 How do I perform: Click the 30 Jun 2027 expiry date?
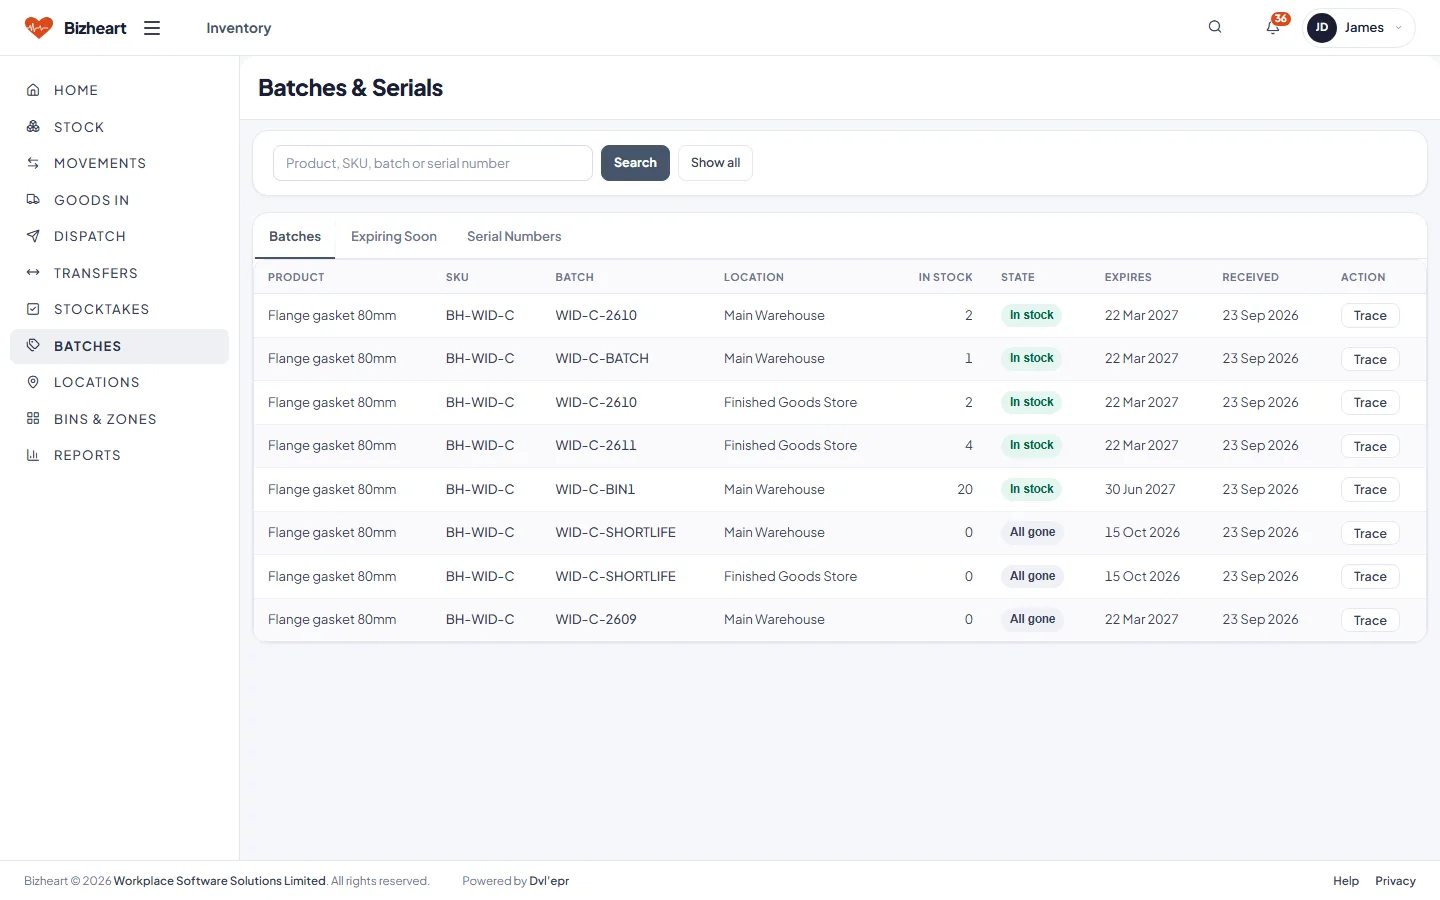[x=1140, y=489]
